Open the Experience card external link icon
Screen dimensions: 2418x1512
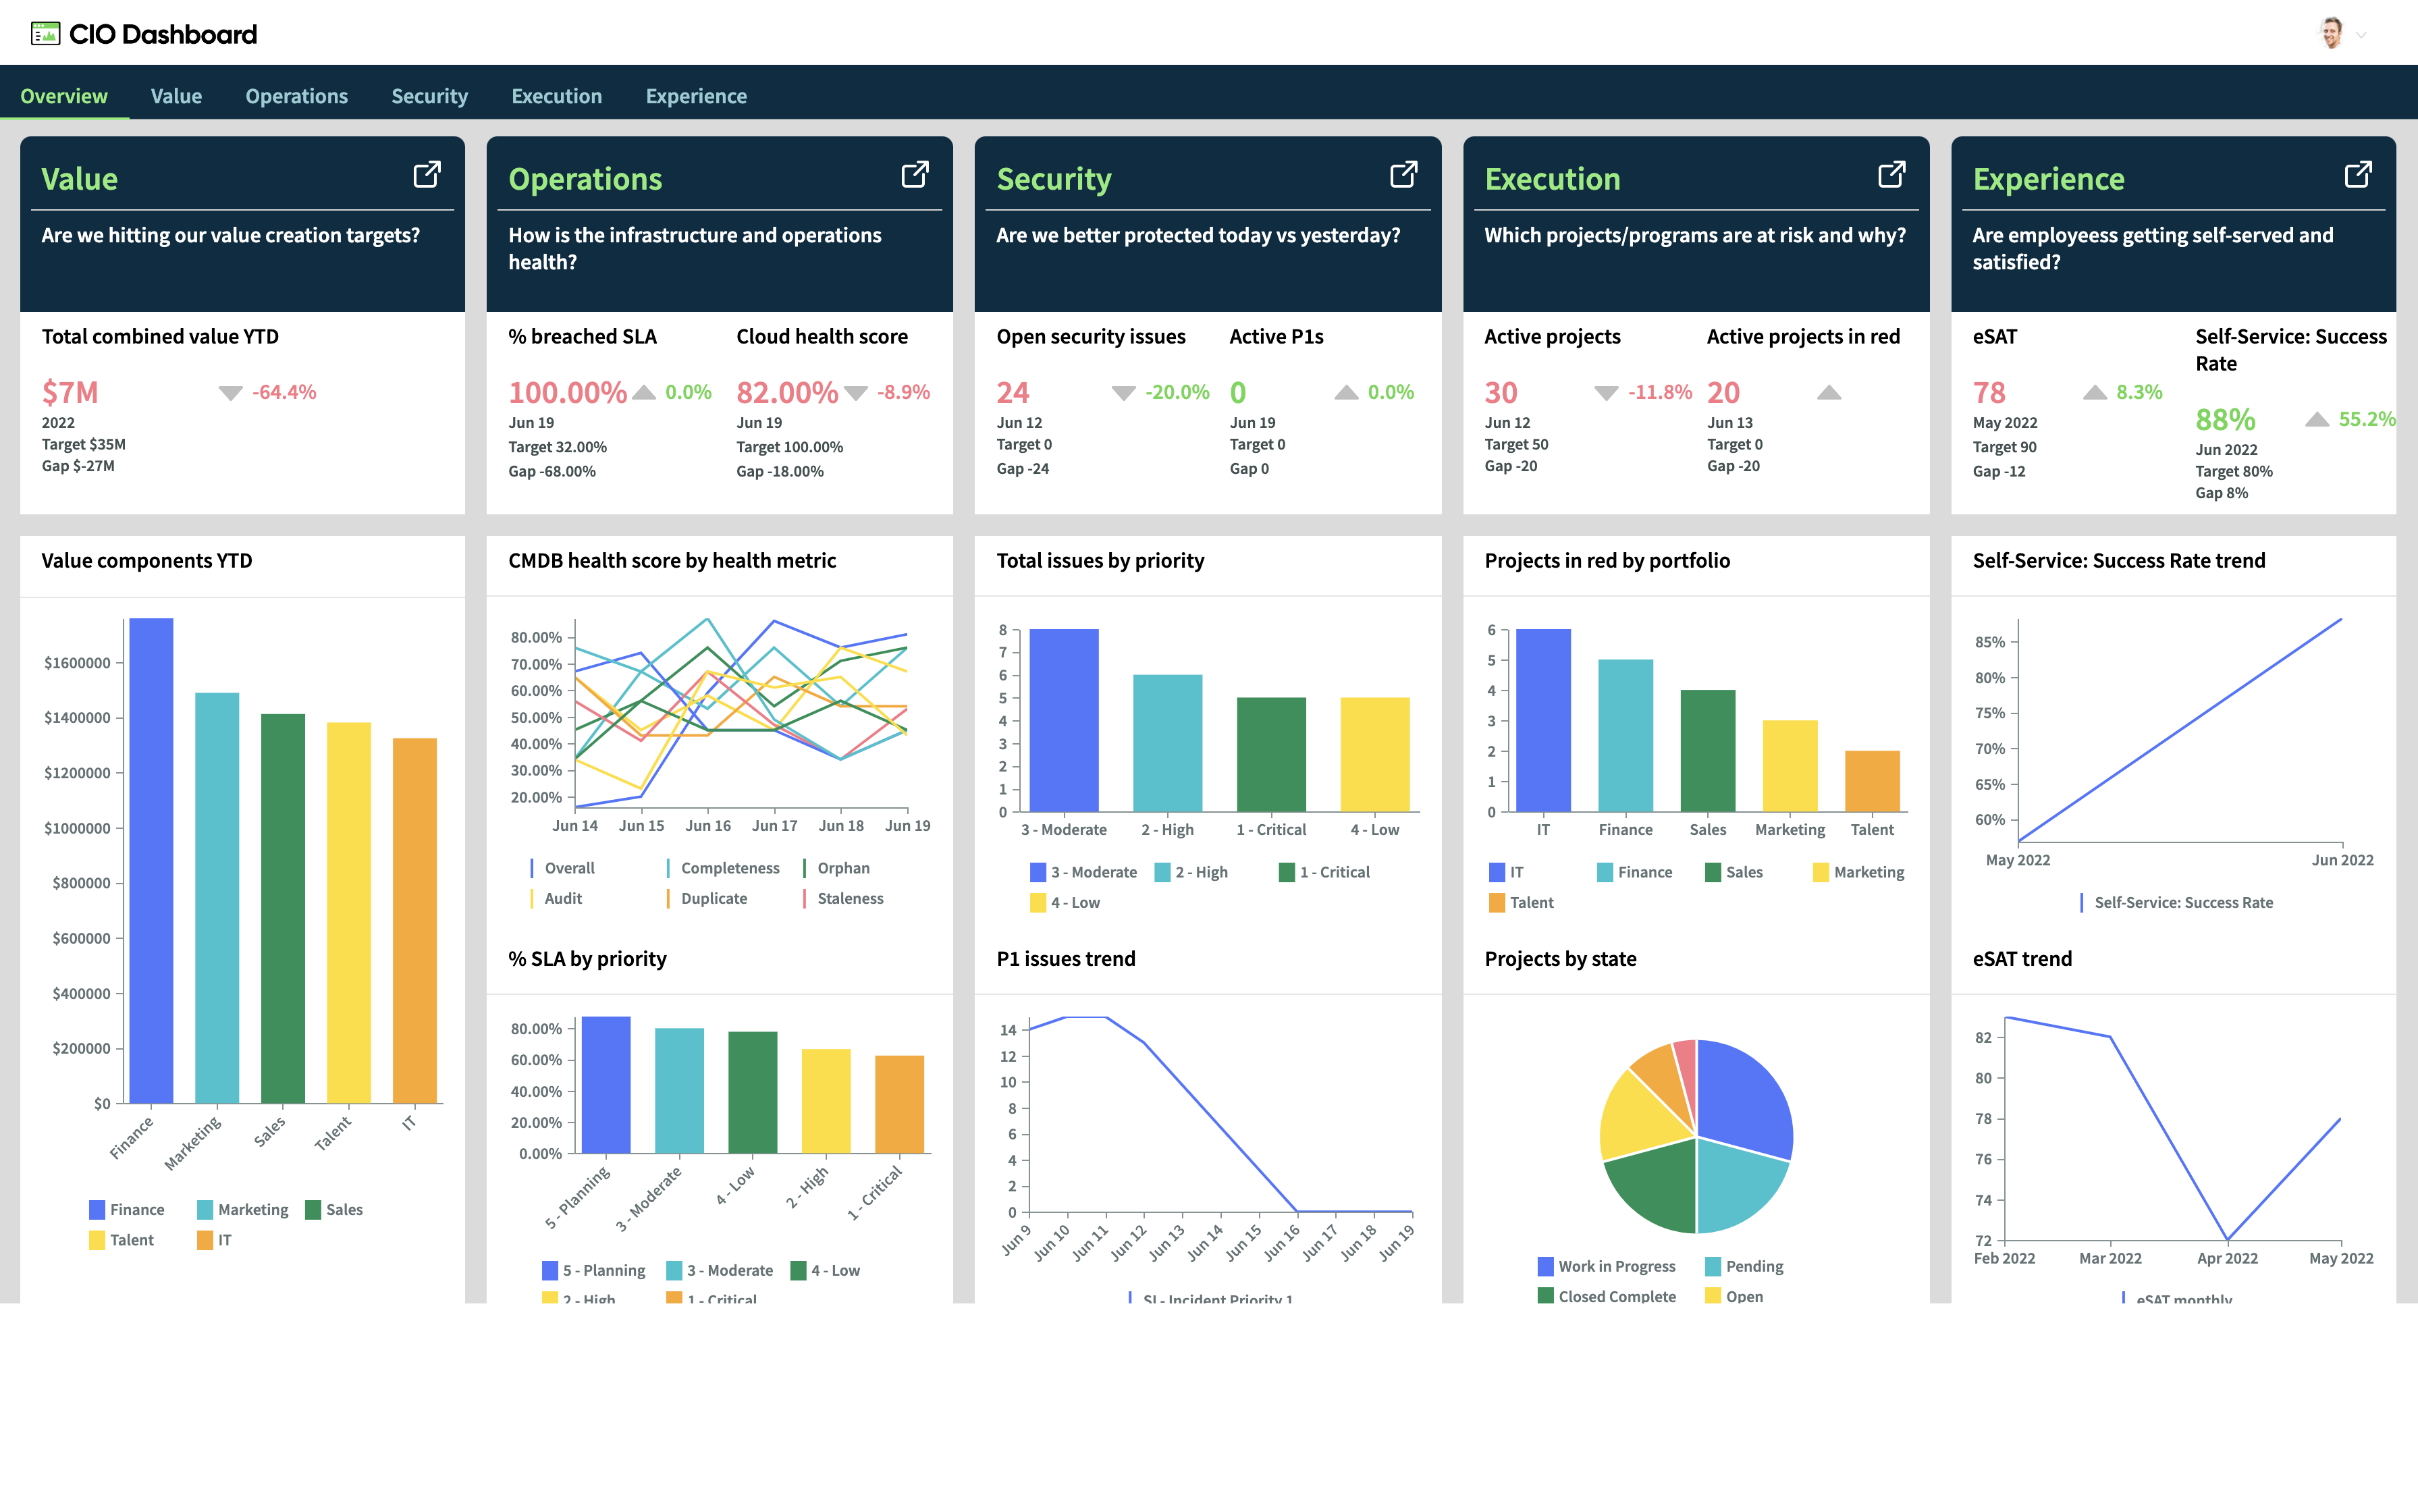2358,175
